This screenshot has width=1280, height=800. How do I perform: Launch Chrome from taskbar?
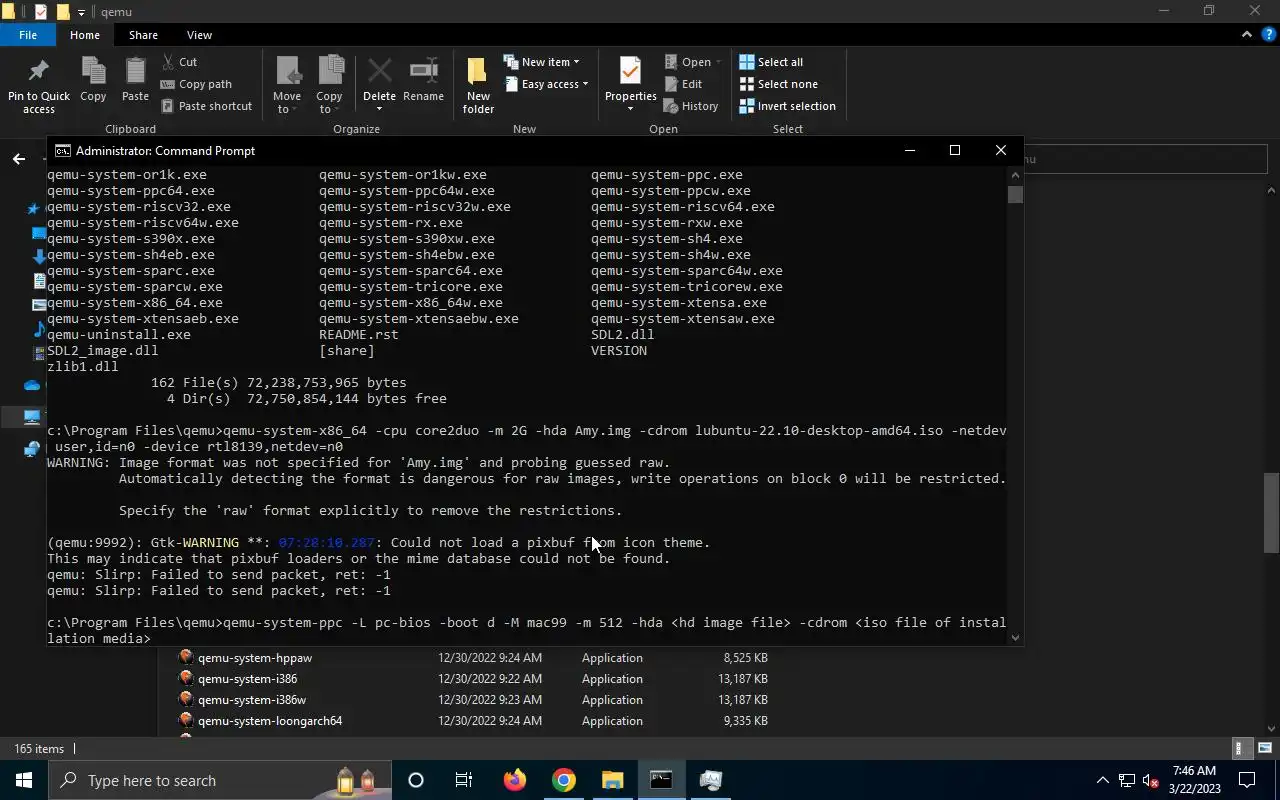tap(563, 780)
